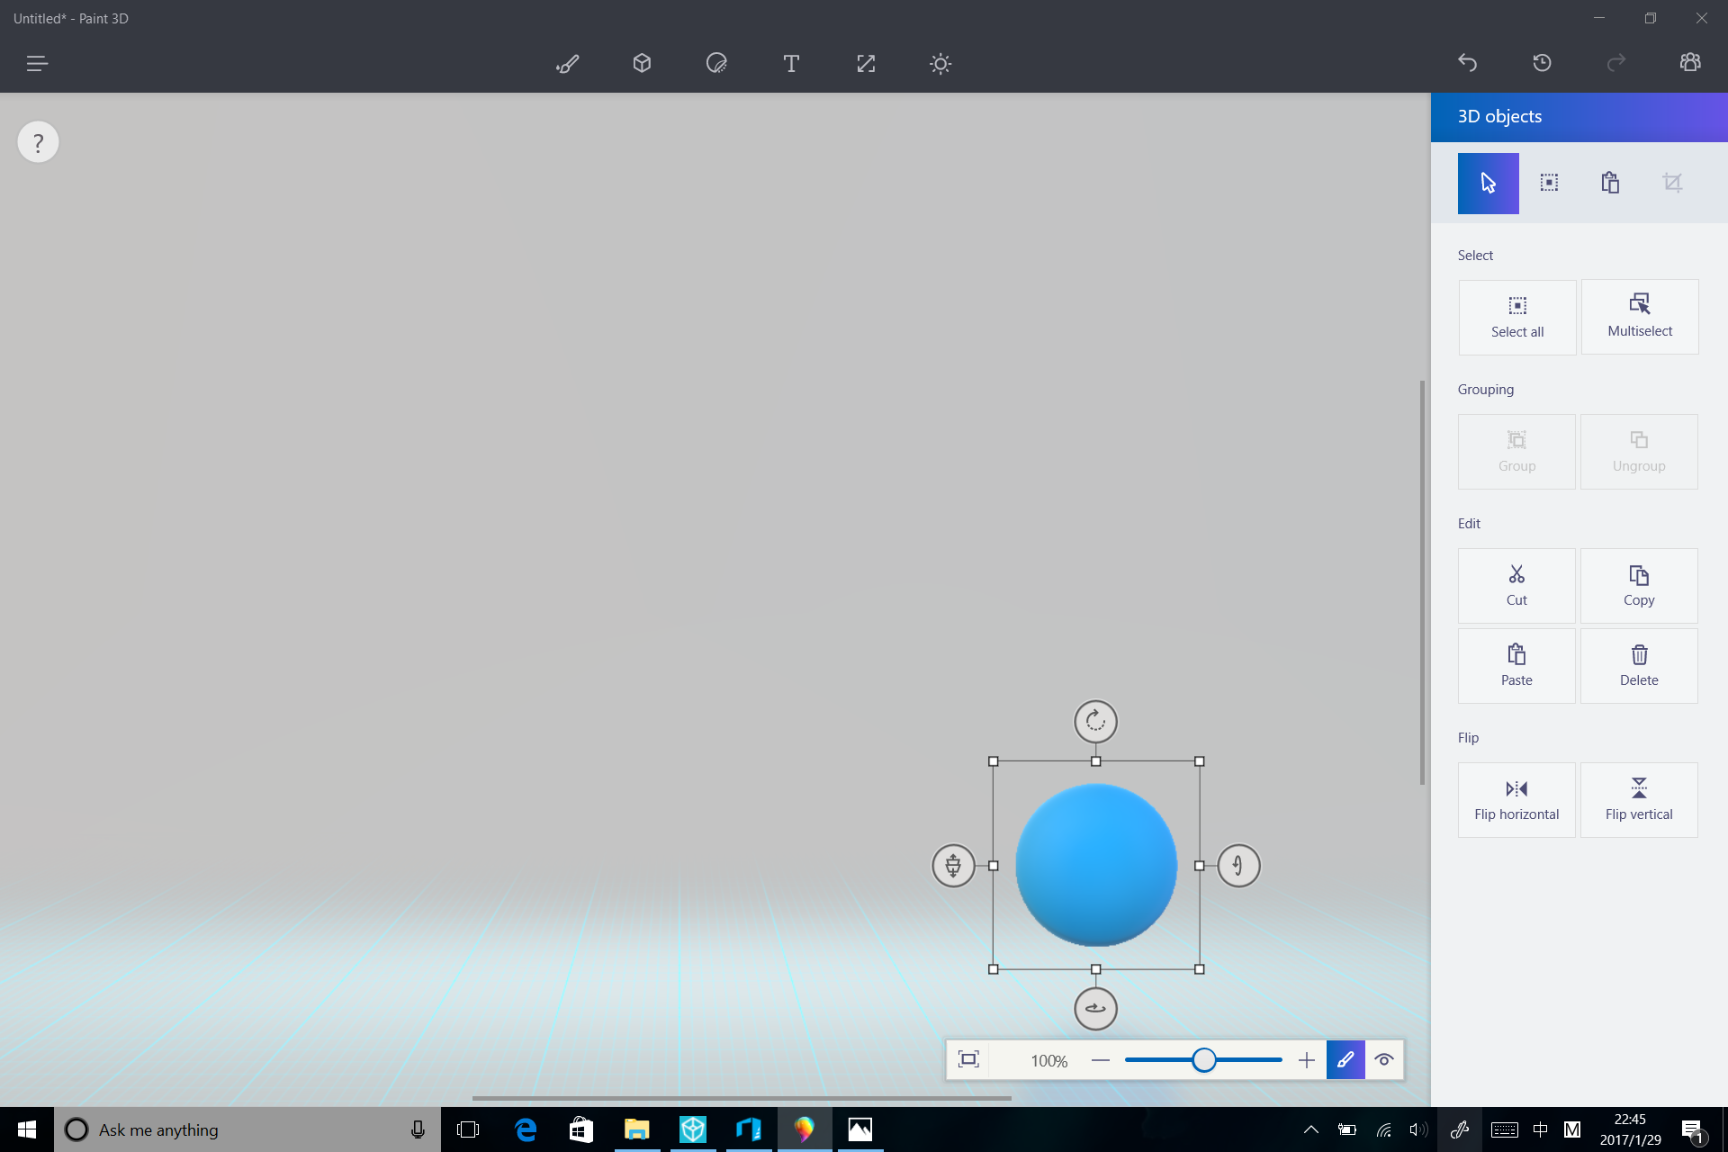Click the Paste button in Edit section
The height and width of the screenshot is (1152, 1728).
click(x=1517, y=666)
